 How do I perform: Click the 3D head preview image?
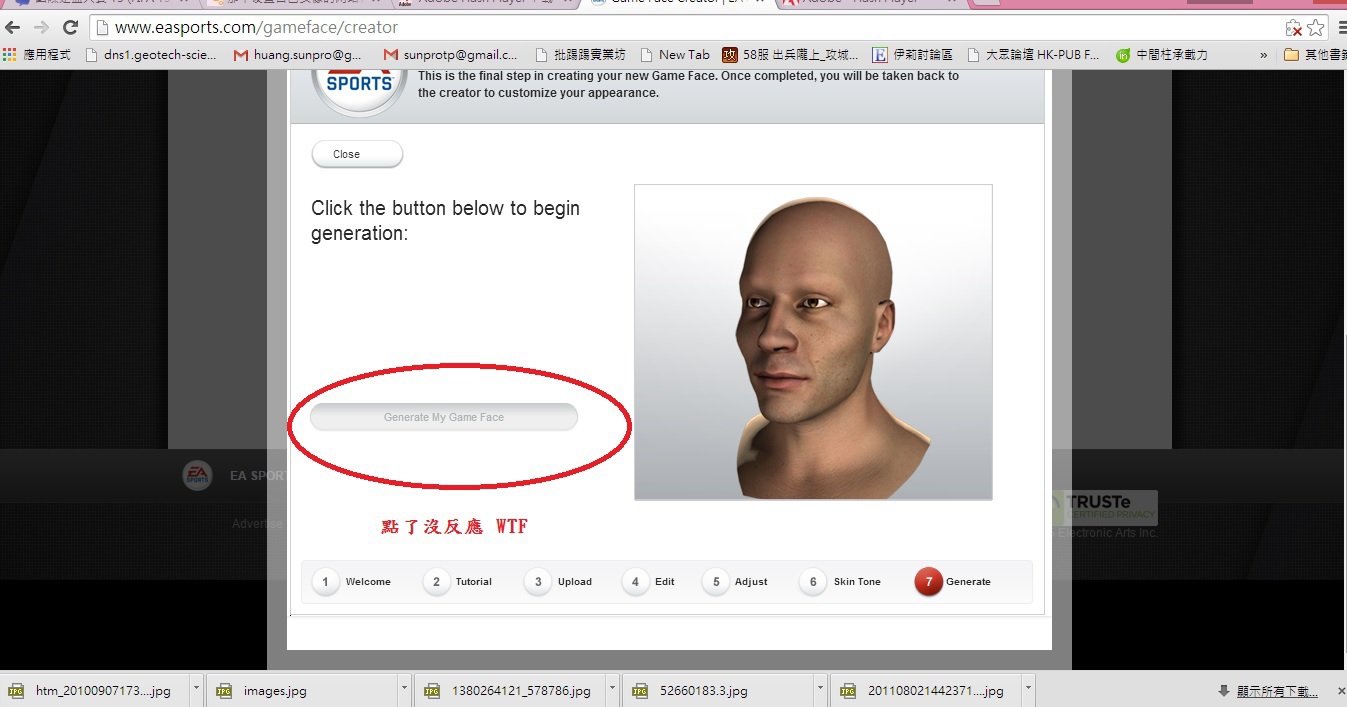[813, 342]
